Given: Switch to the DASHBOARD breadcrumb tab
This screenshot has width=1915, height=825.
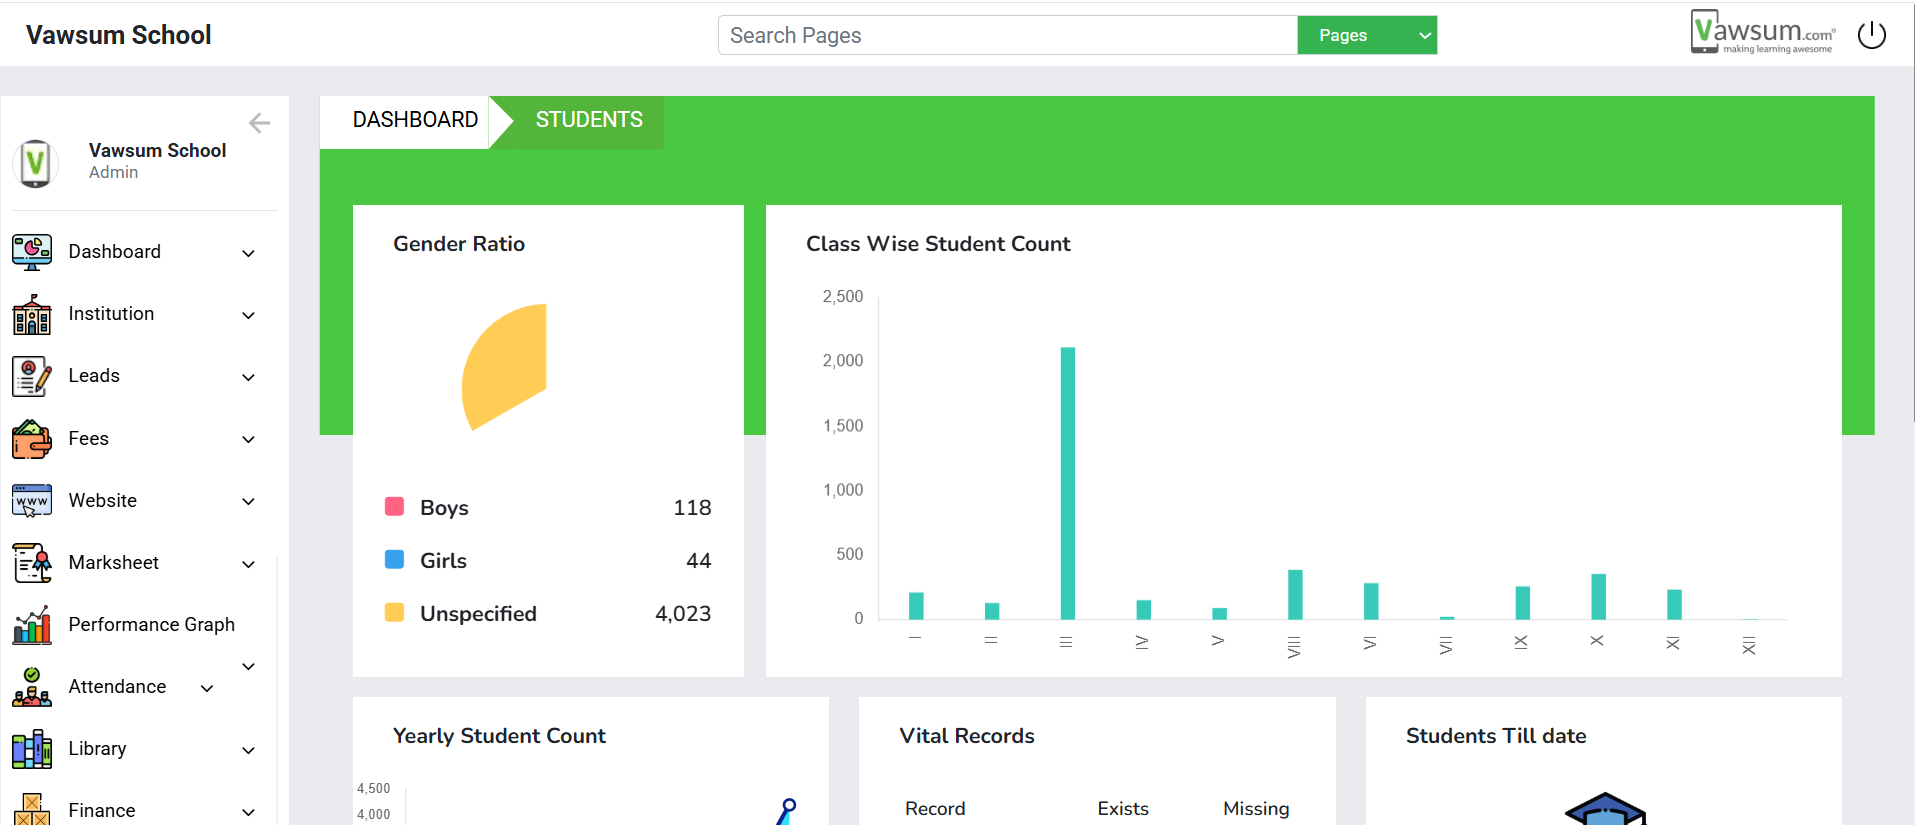Looking at the screenshot, I should 414,120.
